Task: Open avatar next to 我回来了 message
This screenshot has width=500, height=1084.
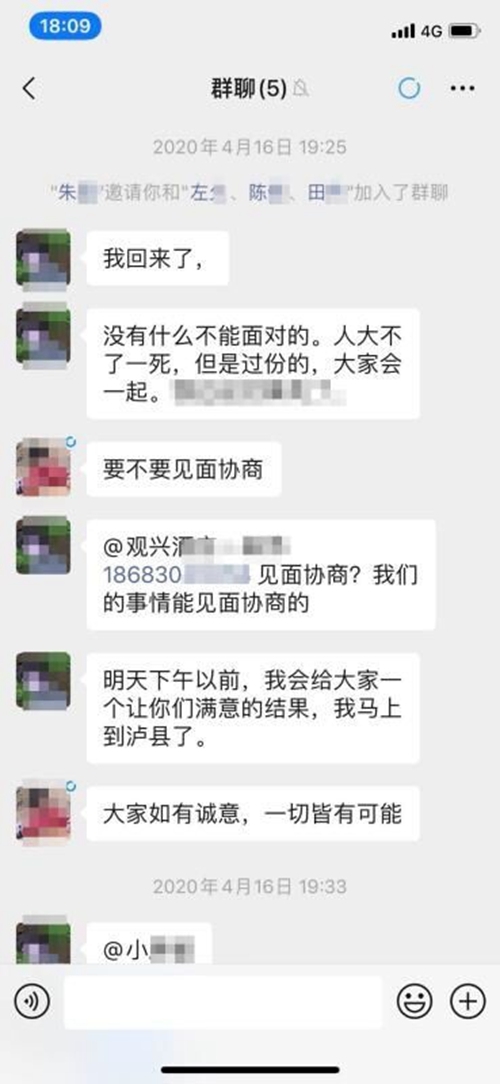Action: pos(44,256)
